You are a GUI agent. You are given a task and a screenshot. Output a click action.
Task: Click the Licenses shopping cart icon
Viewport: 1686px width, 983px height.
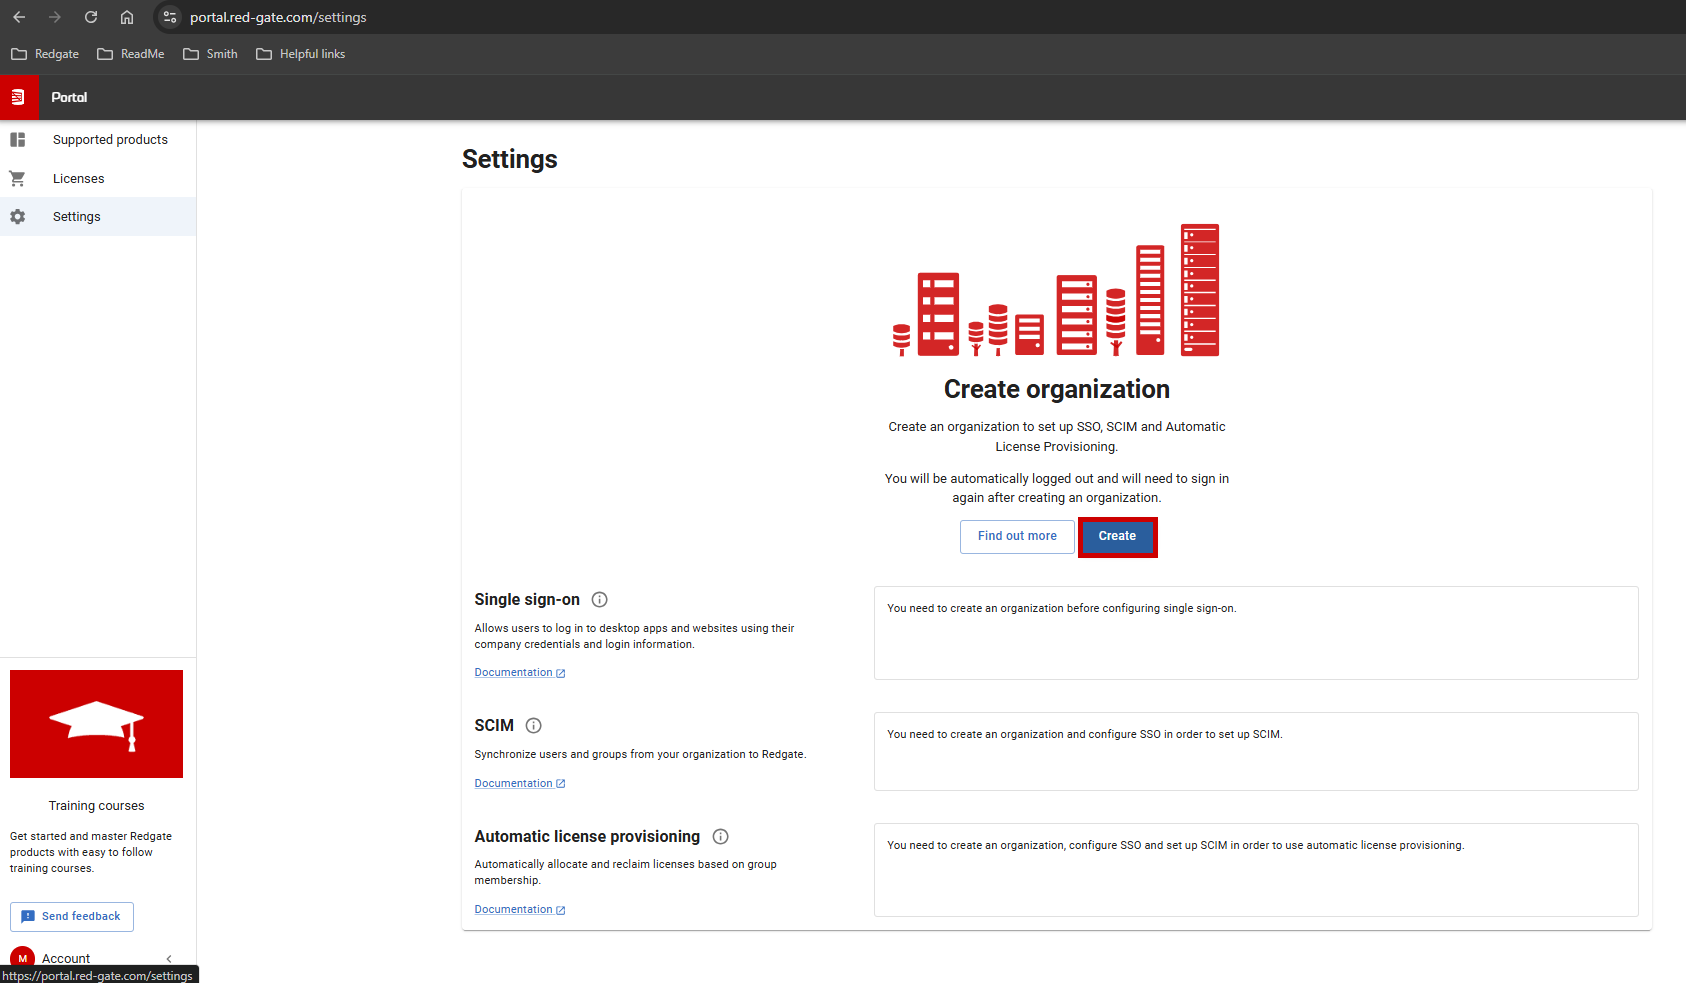pyautogui.click(x=18, y=179)
